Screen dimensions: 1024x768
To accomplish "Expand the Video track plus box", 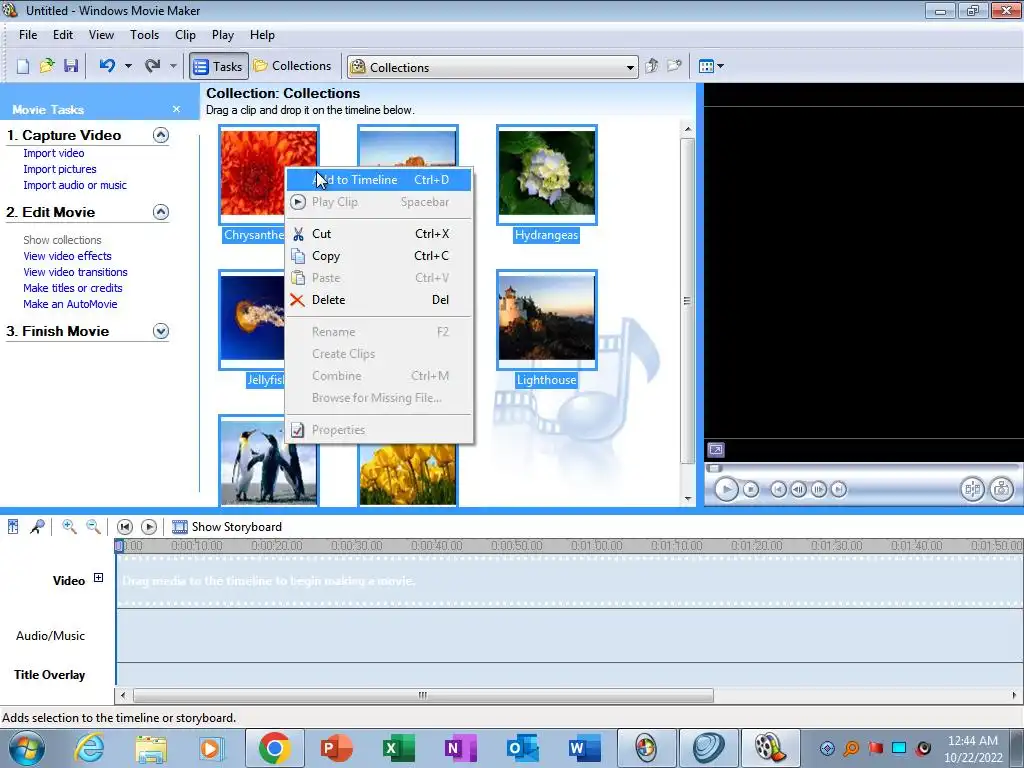I will [x=98, y=577].
